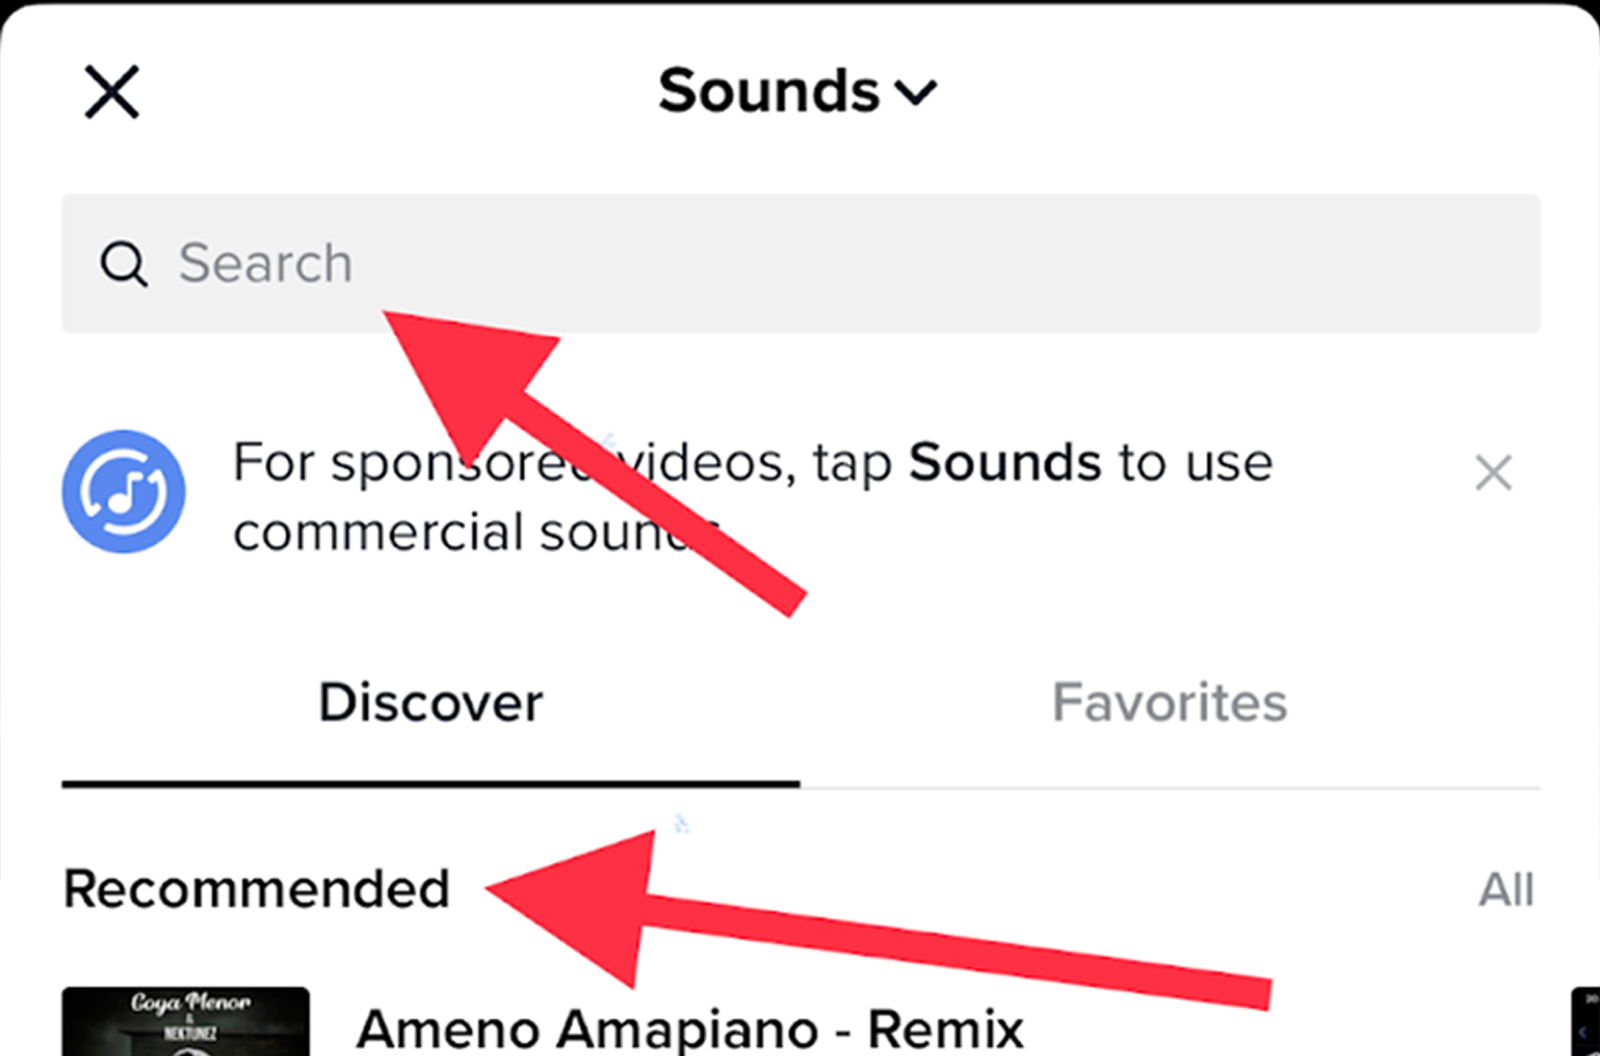Switch to the Favorites tab
Image resolution: width=1600 pixels, height=1056 pixels.
pos(1169,702)
